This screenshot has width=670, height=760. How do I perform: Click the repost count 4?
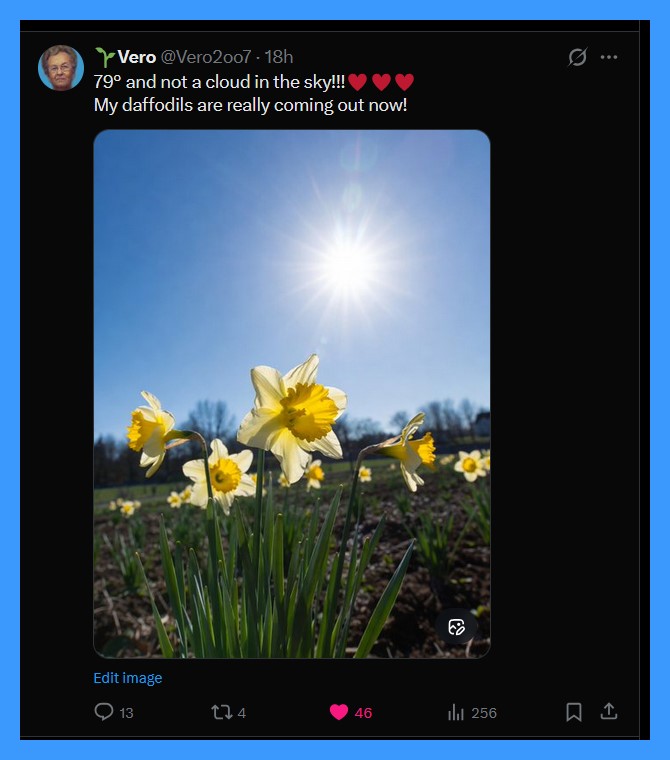click(242, 713)
